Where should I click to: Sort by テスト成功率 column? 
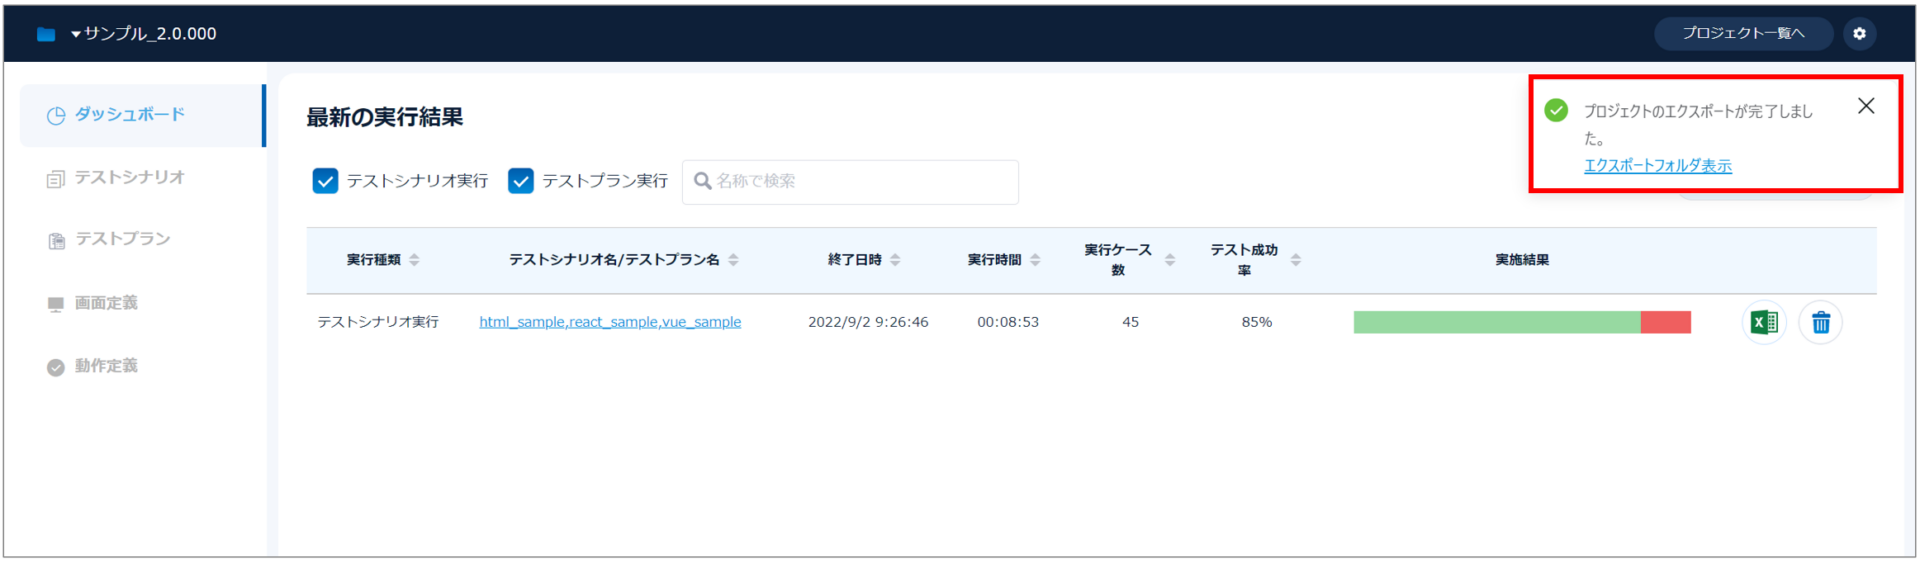coord(1295,260)
